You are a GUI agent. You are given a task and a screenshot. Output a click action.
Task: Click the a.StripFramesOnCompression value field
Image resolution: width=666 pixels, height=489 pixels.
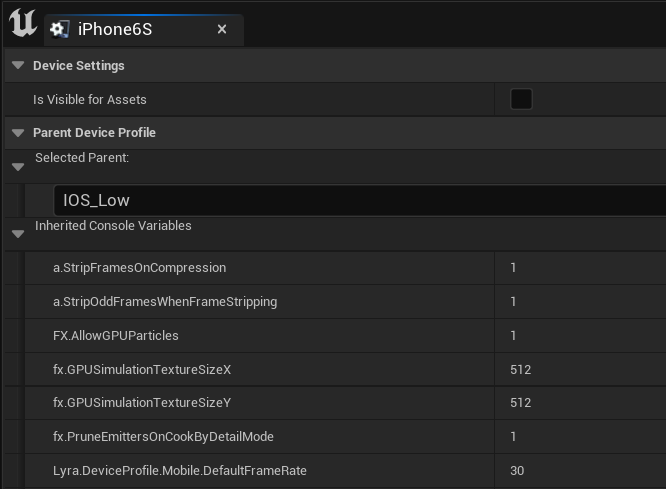coord(580,268)
